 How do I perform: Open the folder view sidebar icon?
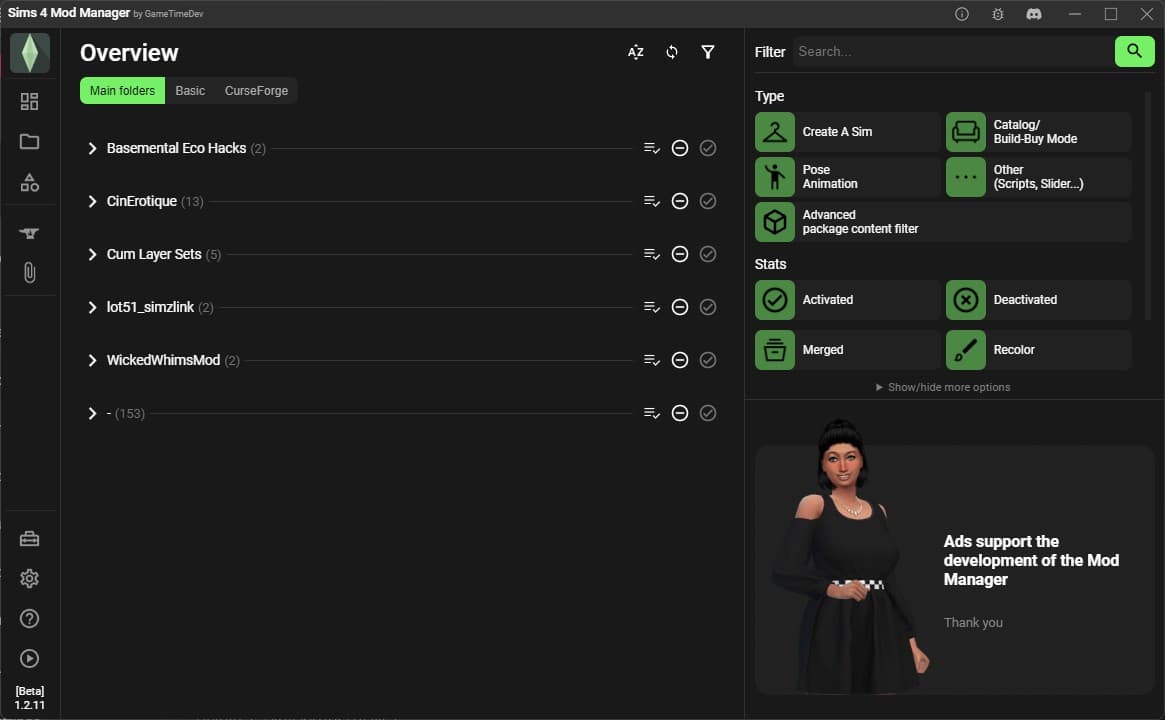pyautogui.click(x=29, y=141)
